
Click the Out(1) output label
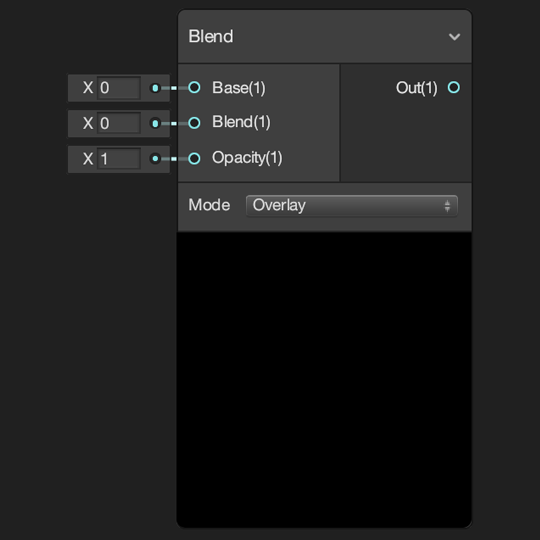point(416,88)
